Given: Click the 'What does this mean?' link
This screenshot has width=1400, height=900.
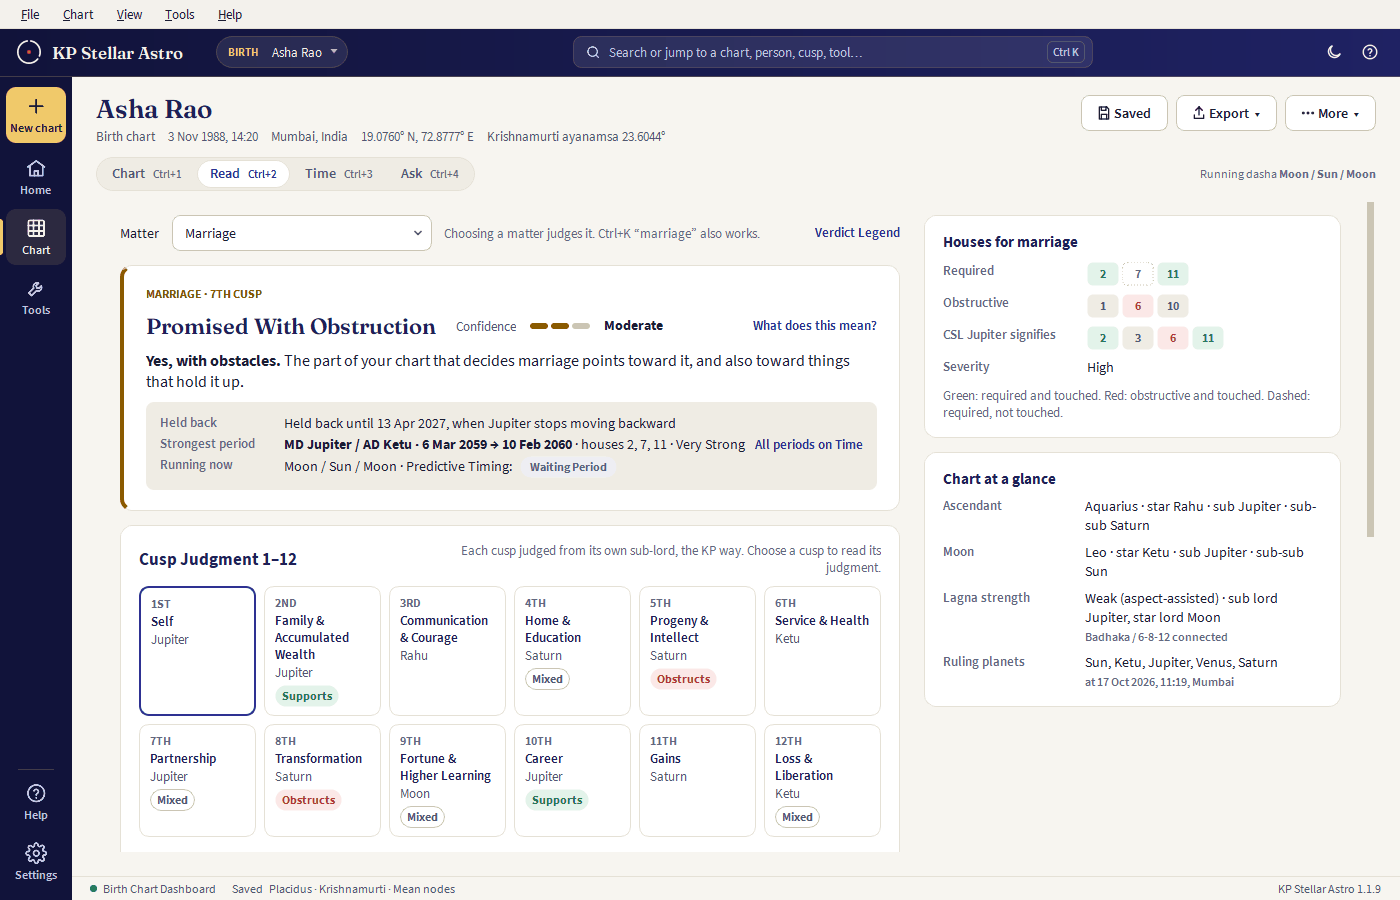Looking at the screenshot, I should tap(815, 326).
